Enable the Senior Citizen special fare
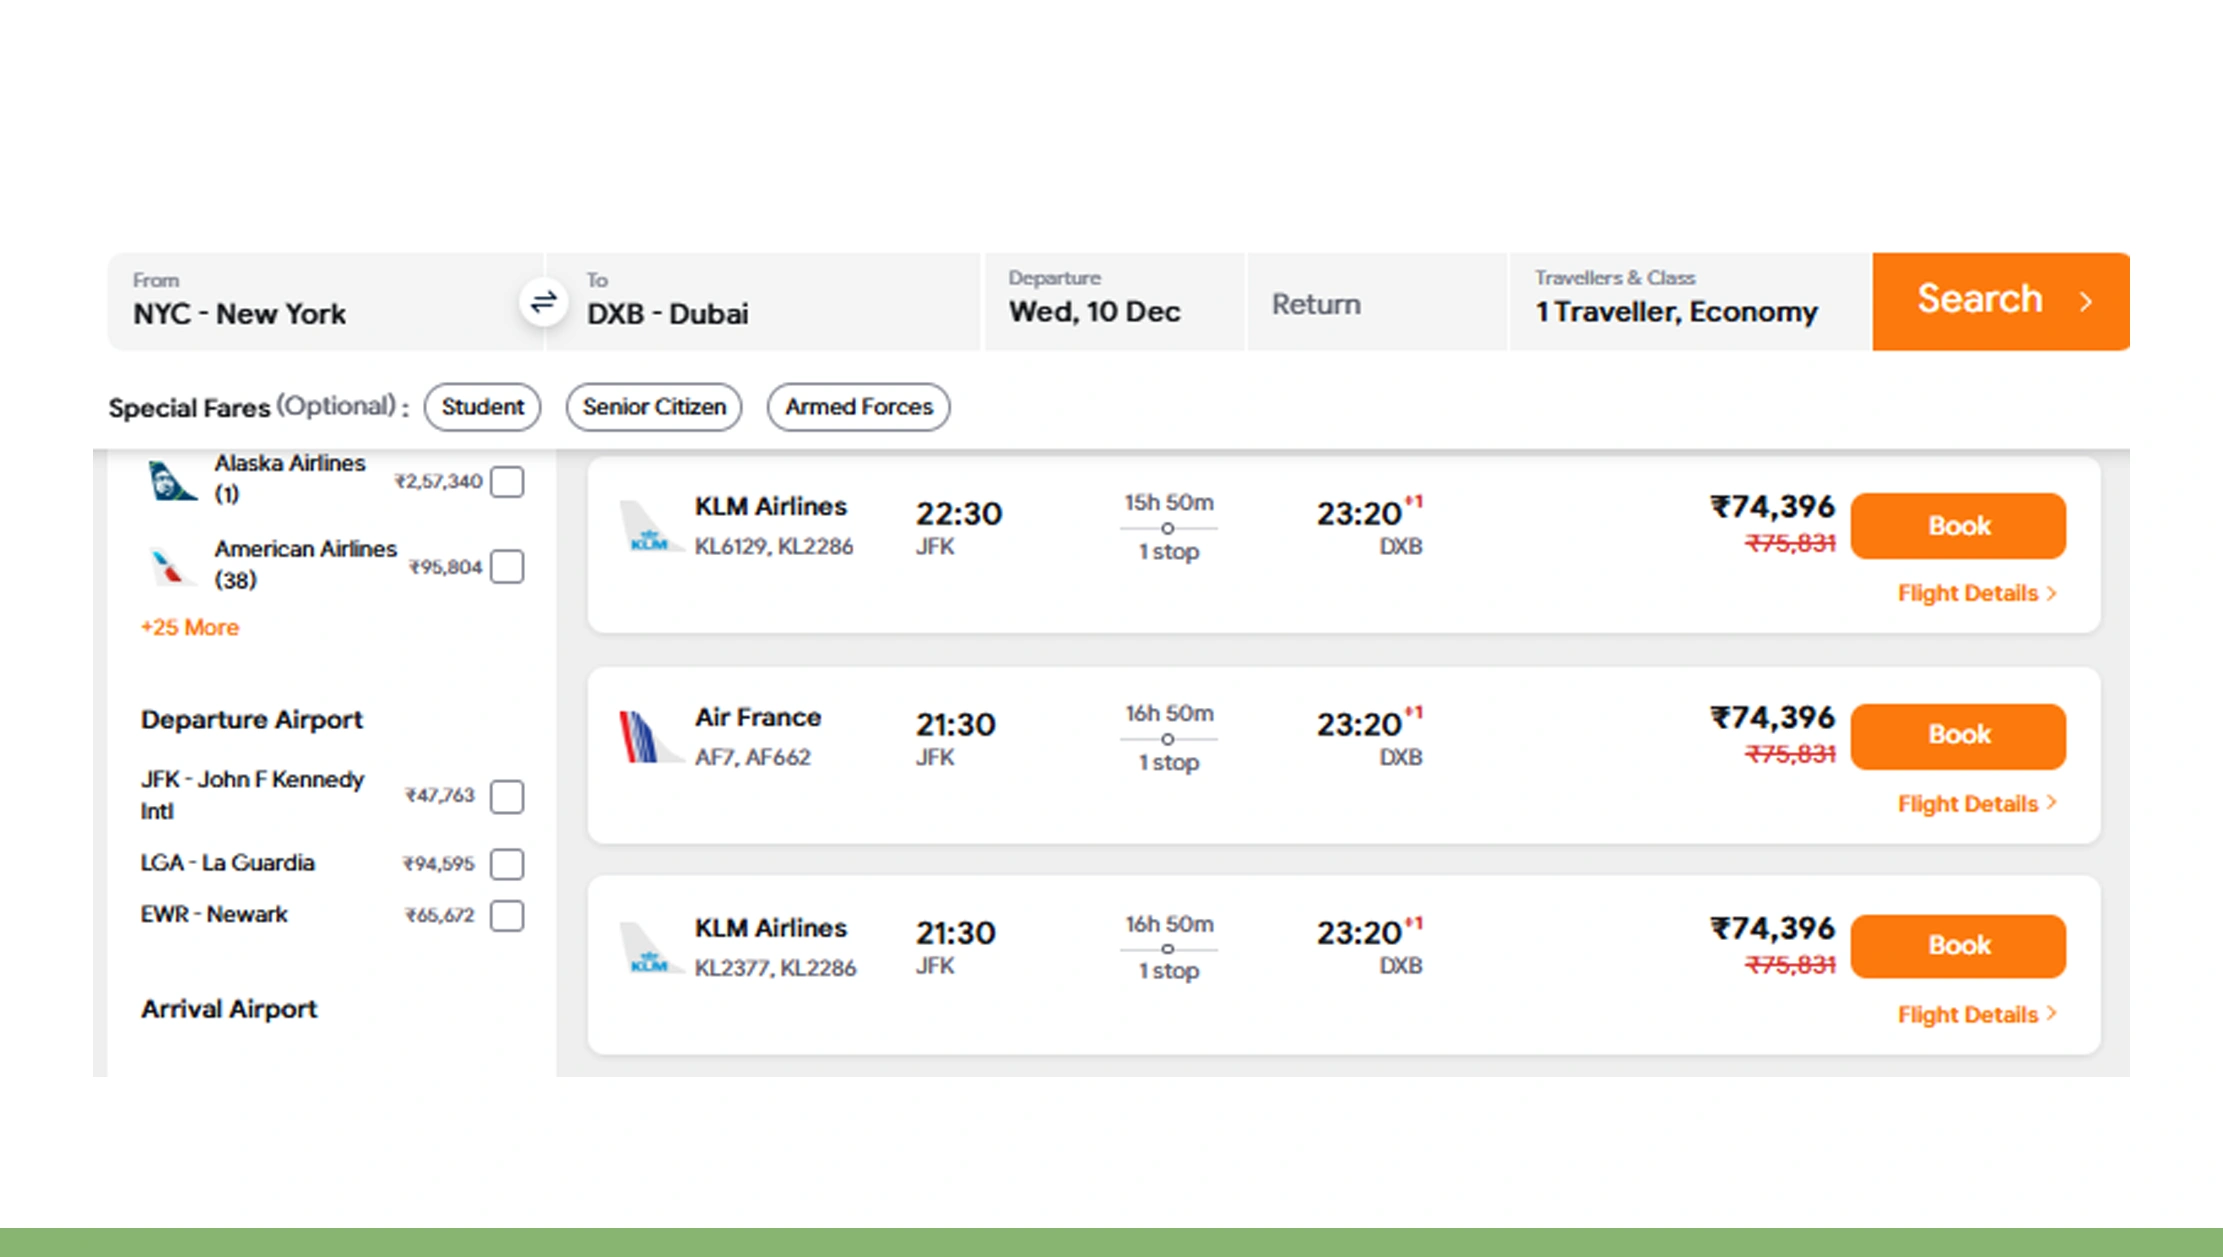 (x=653, y=407)
